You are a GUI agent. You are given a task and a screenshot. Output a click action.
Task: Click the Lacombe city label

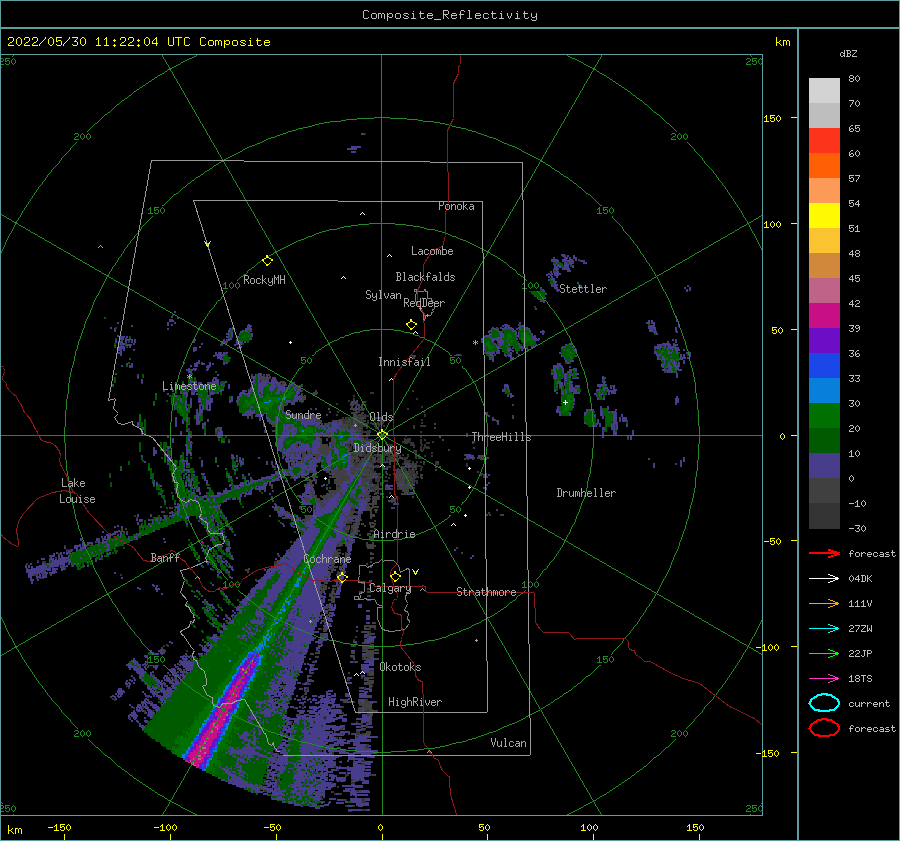click(432, 251)
